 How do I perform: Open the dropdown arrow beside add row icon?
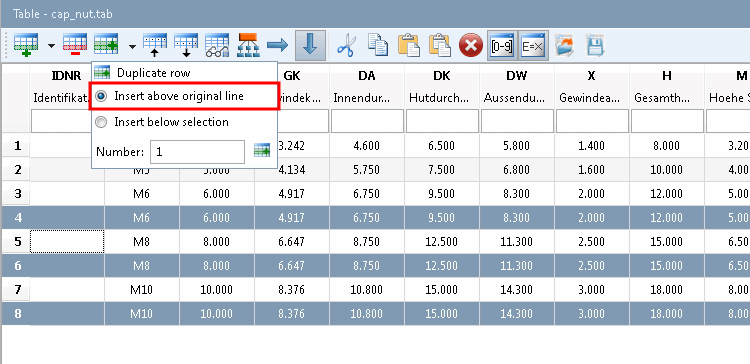51,46
